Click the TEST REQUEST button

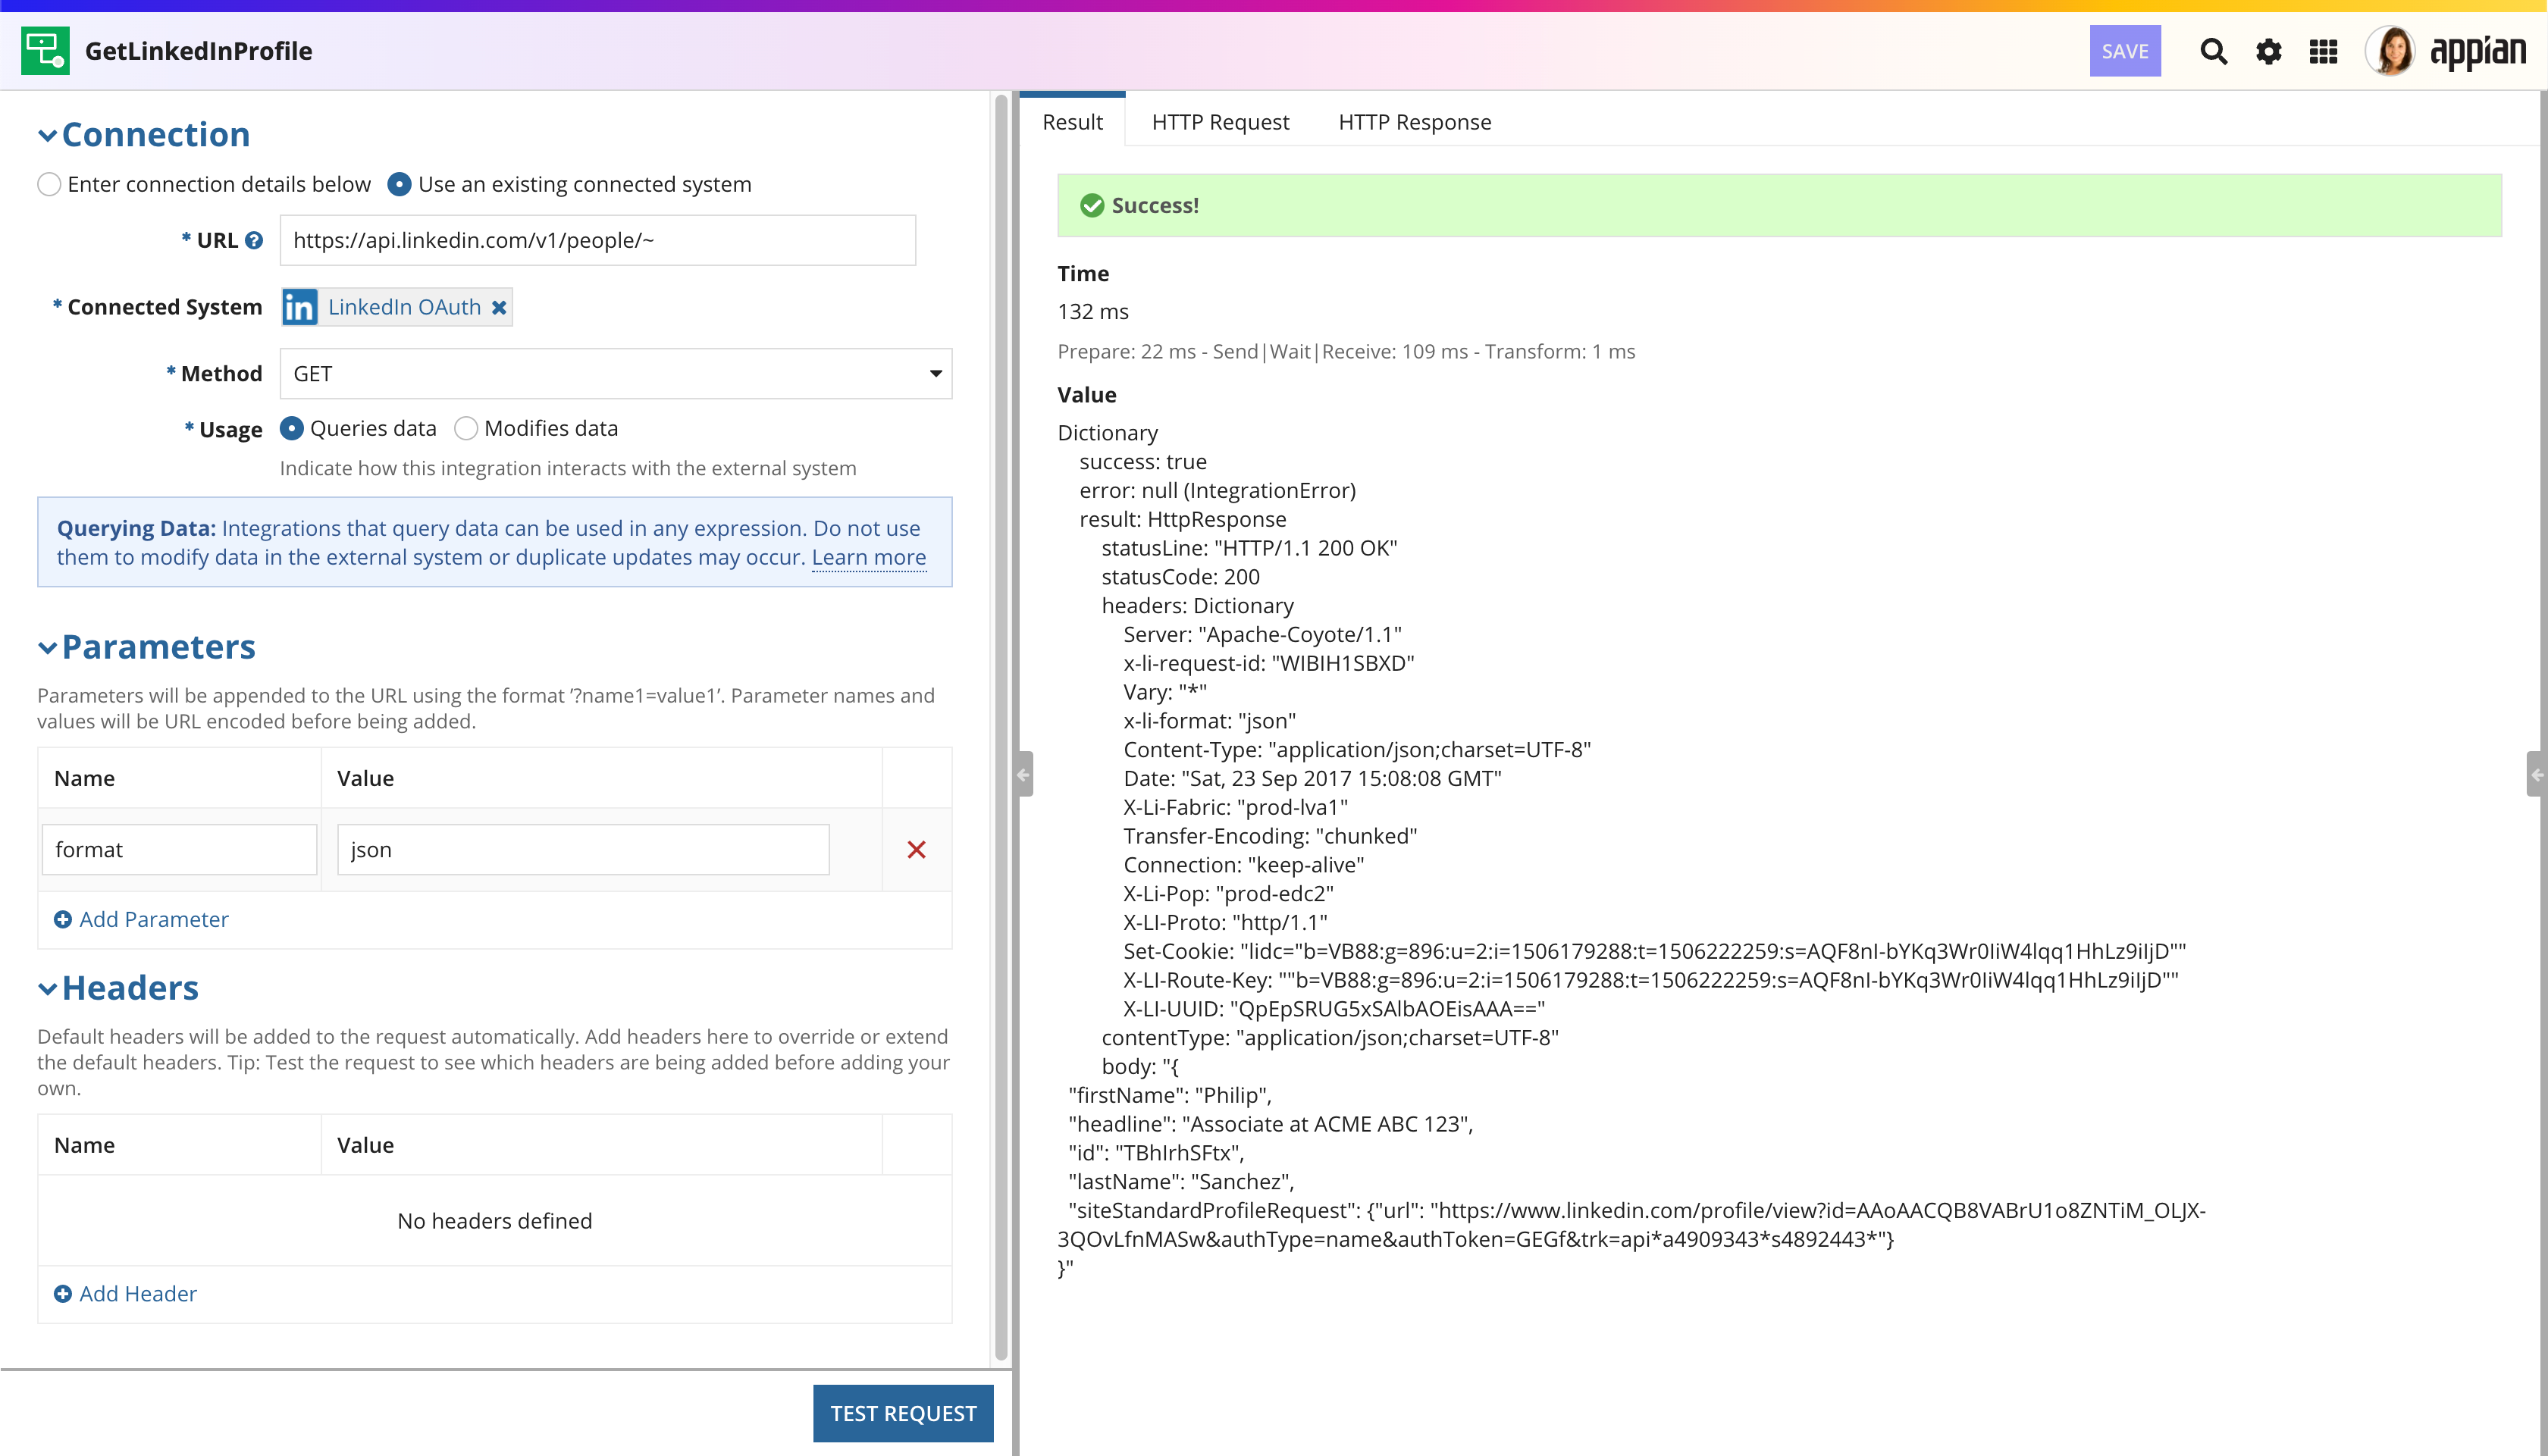click(x=903, y=1413)
